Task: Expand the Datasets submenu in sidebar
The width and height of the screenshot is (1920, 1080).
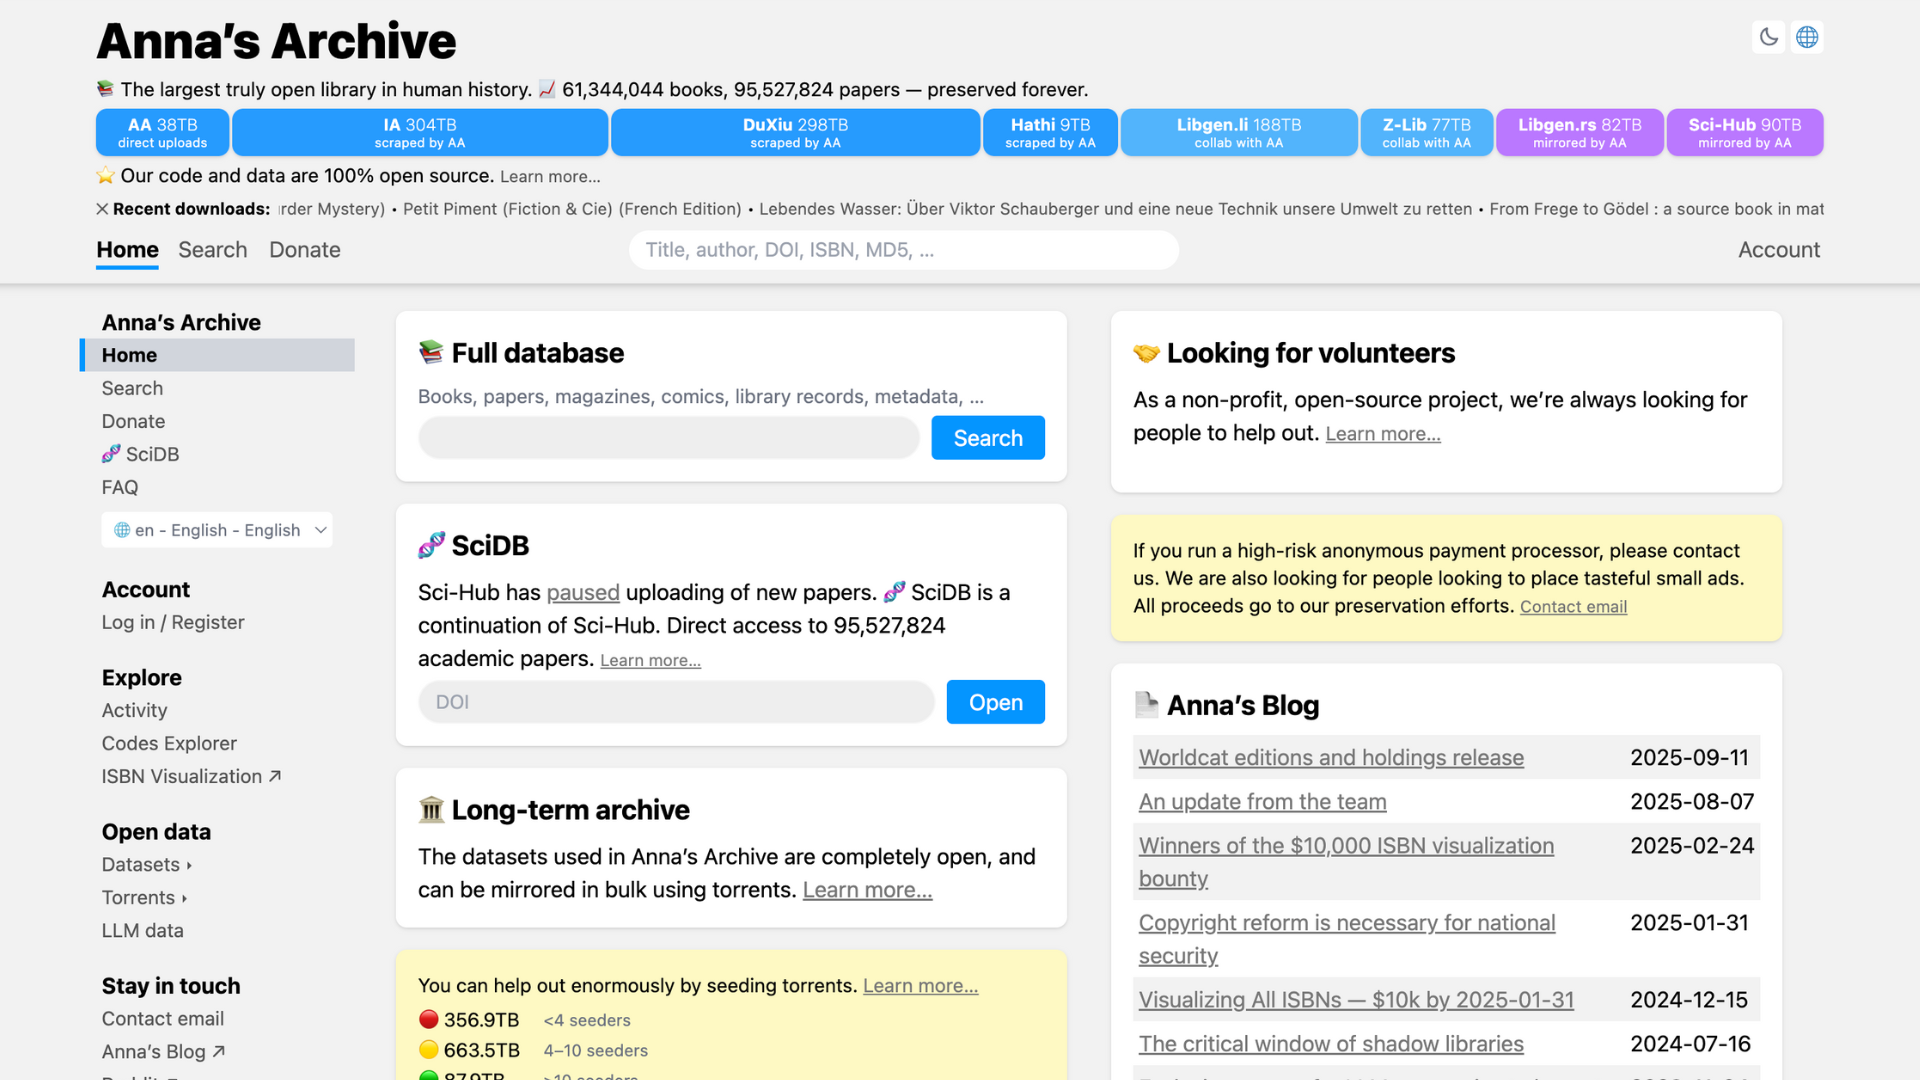Action: 147,864
